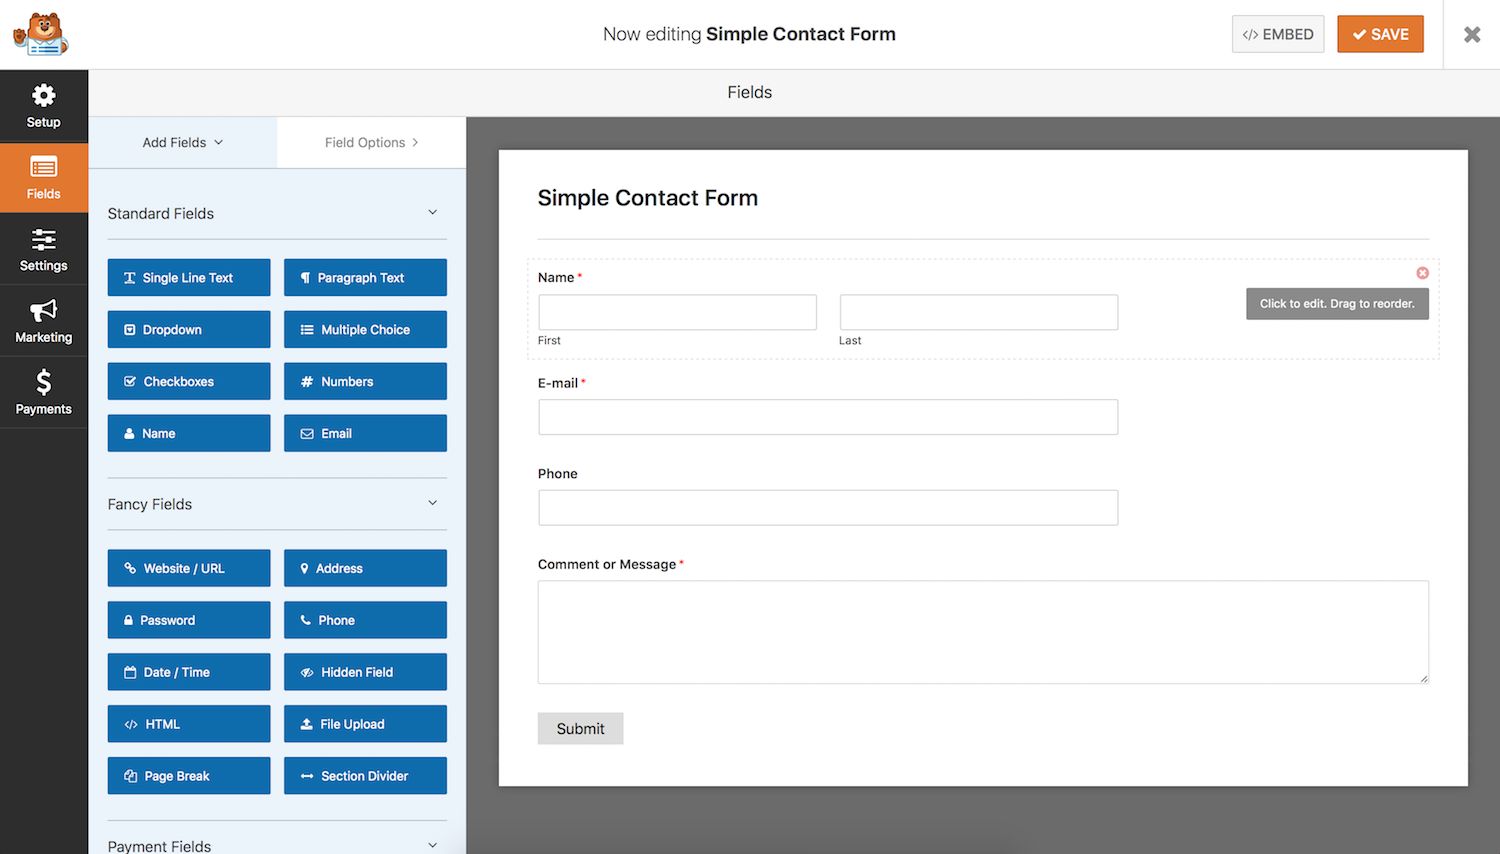Click the form Submit button

pyautogui.click(x=580, y=729)
